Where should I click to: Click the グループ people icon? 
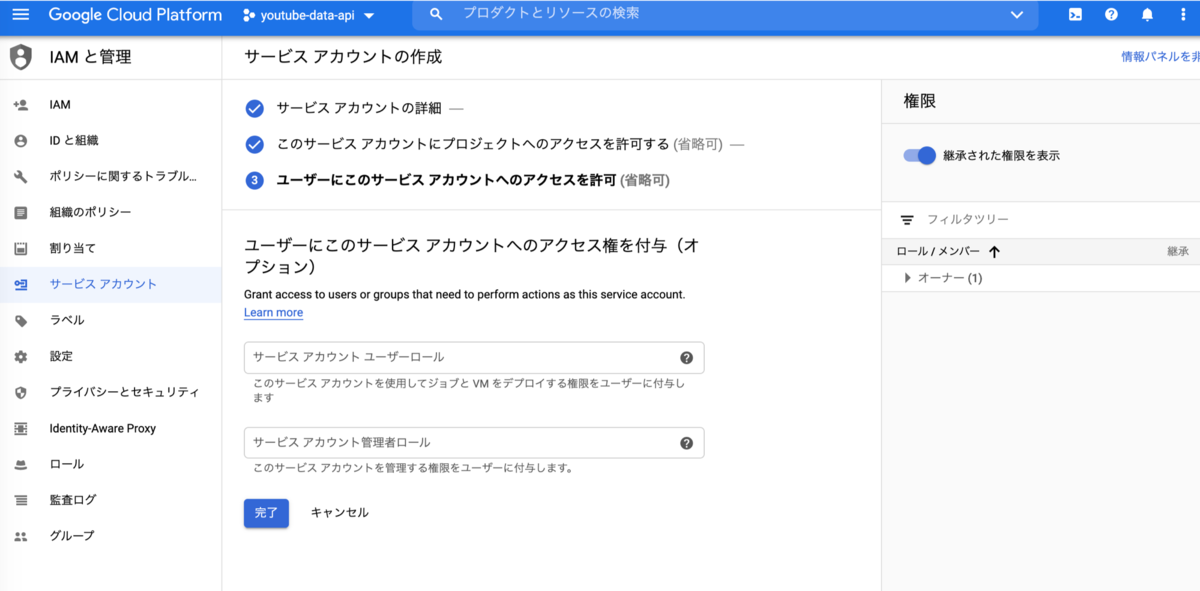tap(21, 536)
